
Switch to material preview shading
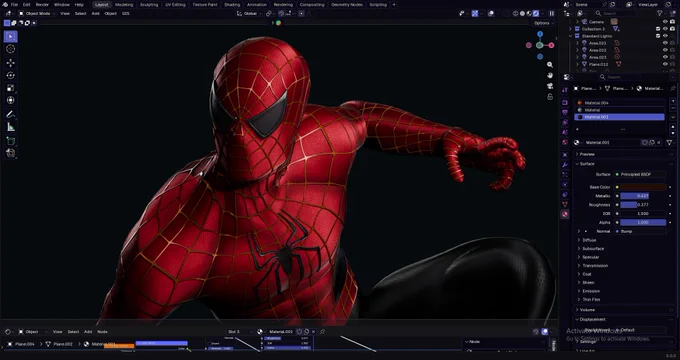(x=529, y=13)
